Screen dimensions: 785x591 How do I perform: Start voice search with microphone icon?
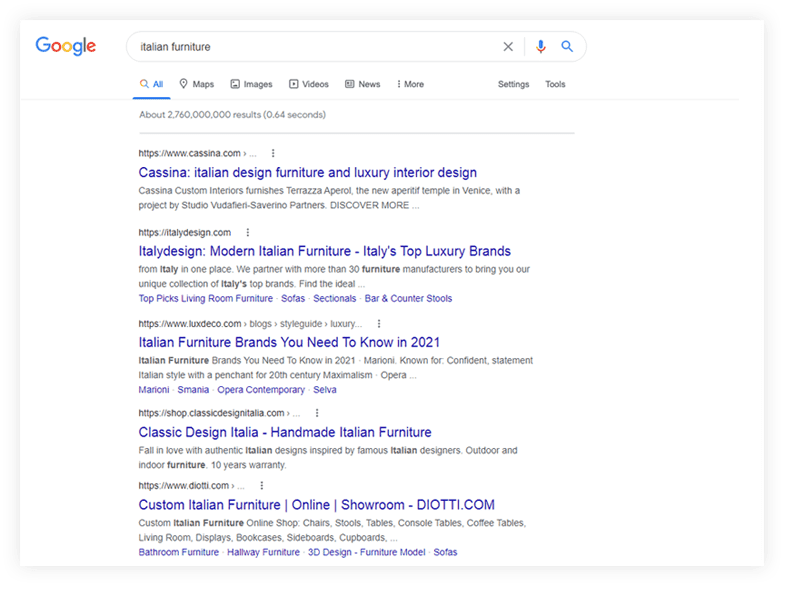point(541,47)
